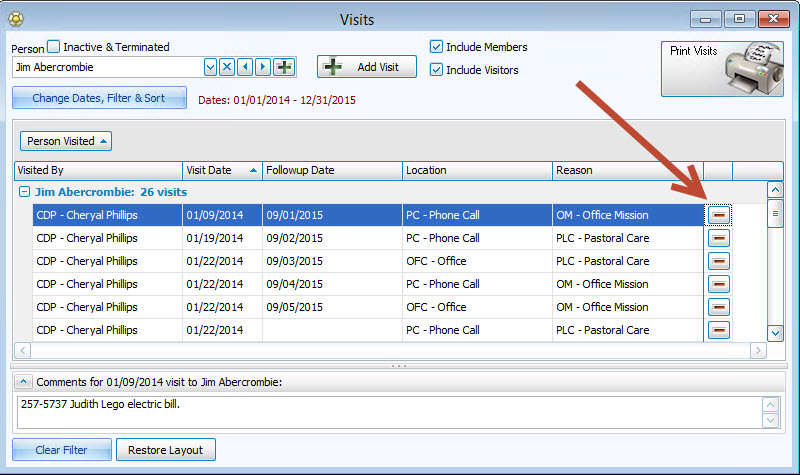Clear the selected person with the X icon
Image resolution: width=800 pixels, height=475 pixels.
point(227,67)
